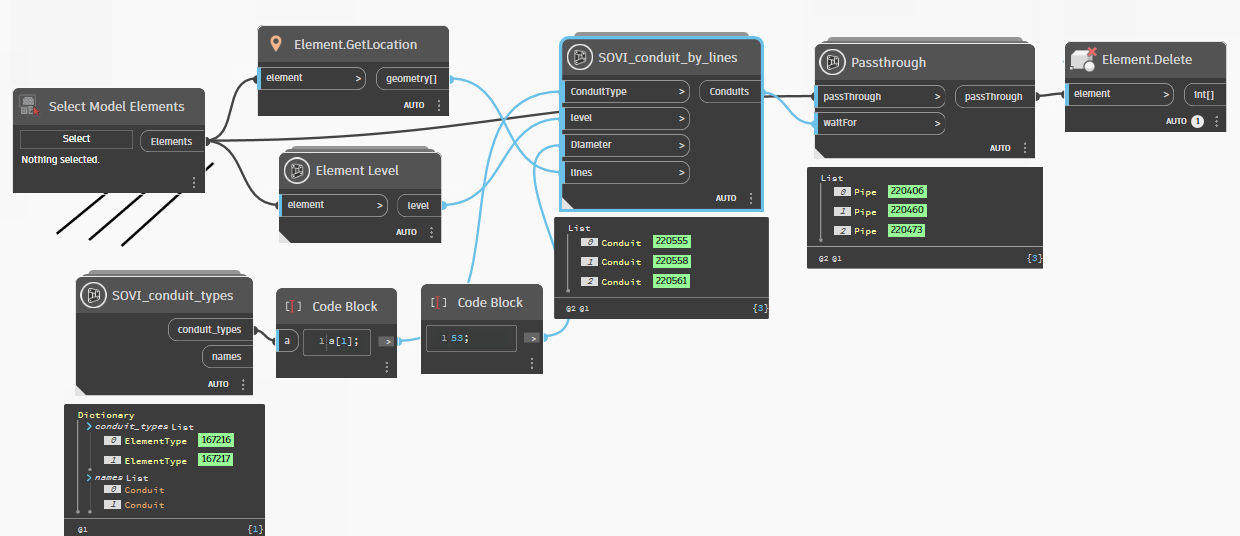The height and width of the screenshot is (536, 1240).
Task: Click Element Level's level output port
Action: pyautogui.click(x=419, y=205)
